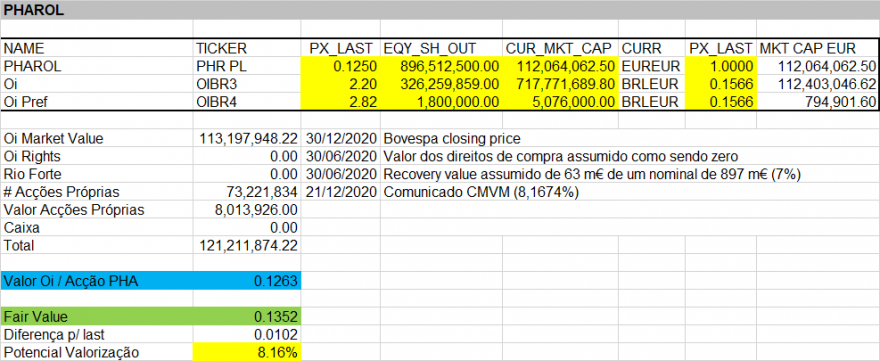Select the Oi Market Value amount 113,197,948.22
Image resolution: width=880 pixels, height=361 pixels.
247,138
